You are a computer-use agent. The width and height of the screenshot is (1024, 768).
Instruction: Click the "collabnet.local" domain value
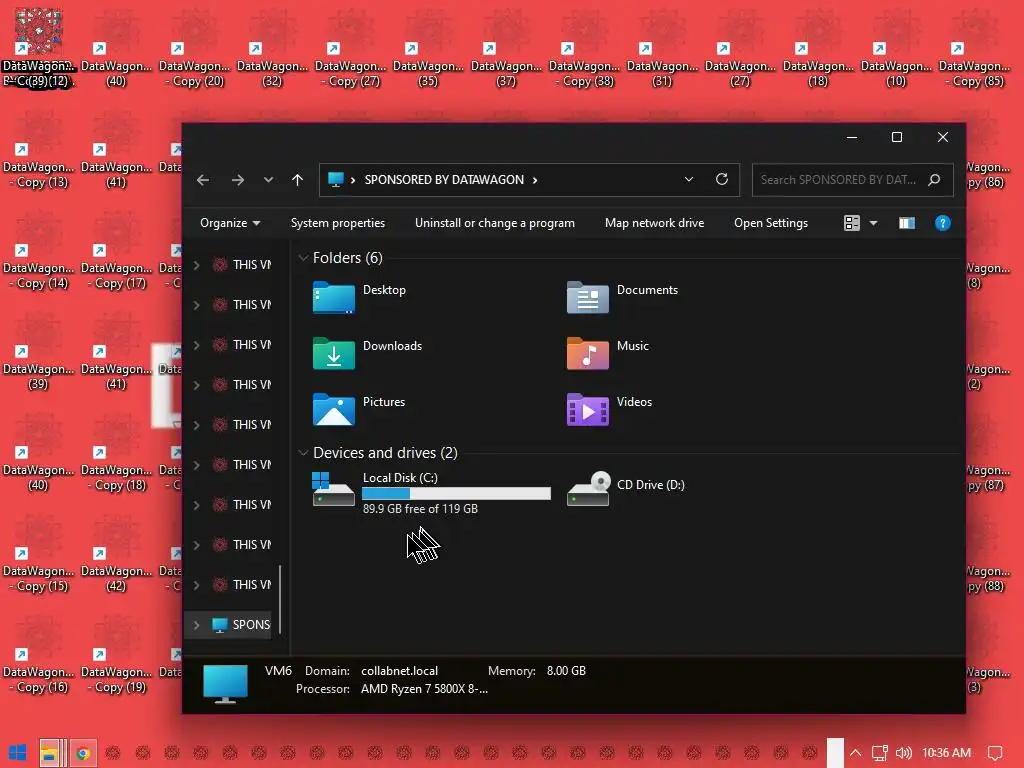point(400,671)
